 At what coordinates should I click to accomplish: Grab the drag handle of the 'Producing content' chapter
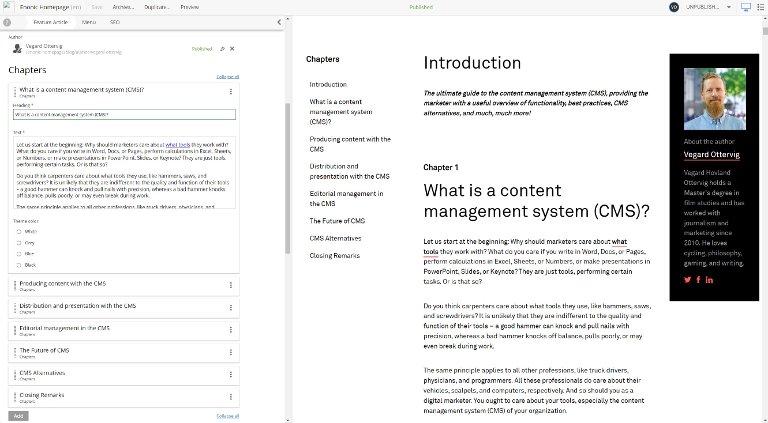click(15, 285)
